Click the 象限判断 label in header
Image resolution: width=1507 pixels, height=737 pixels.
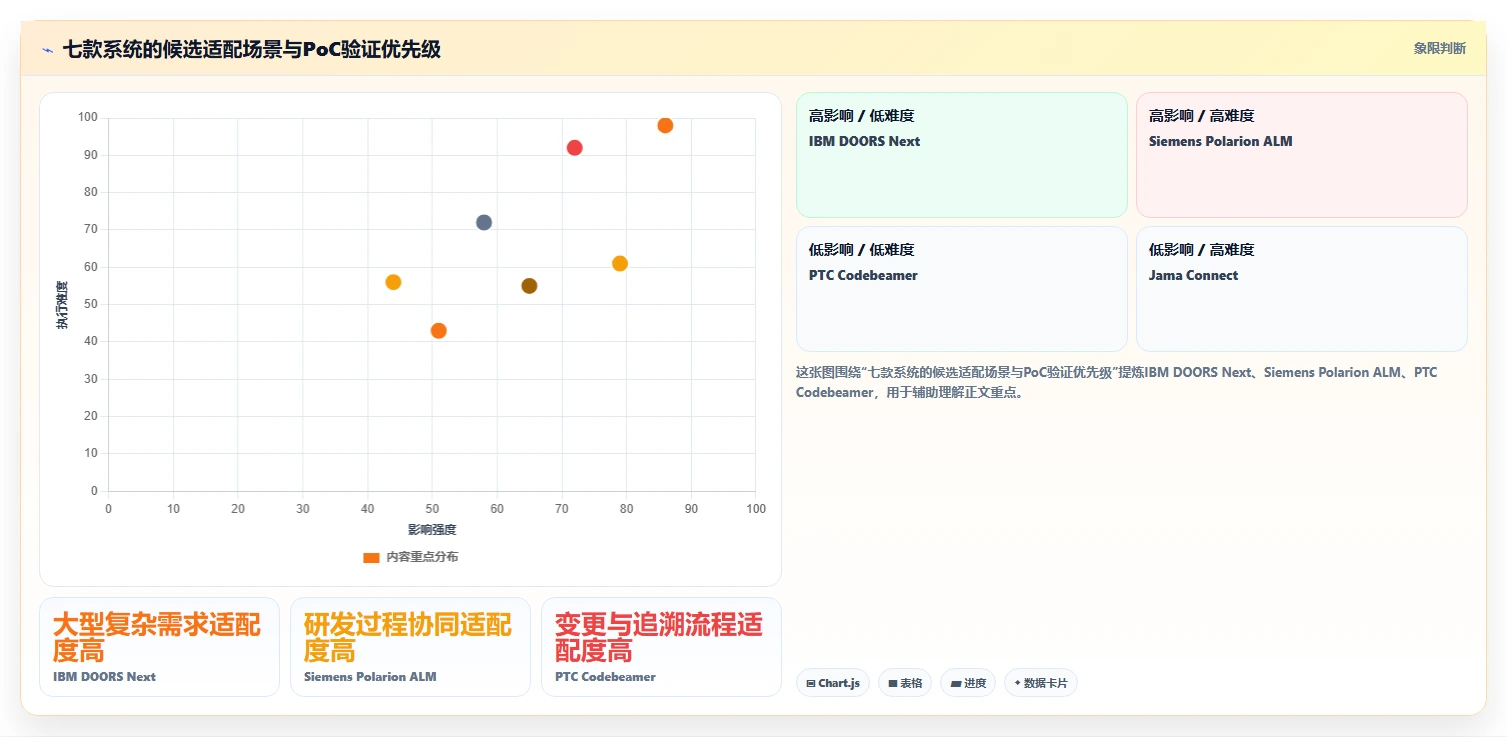[x=1440, y=49]
